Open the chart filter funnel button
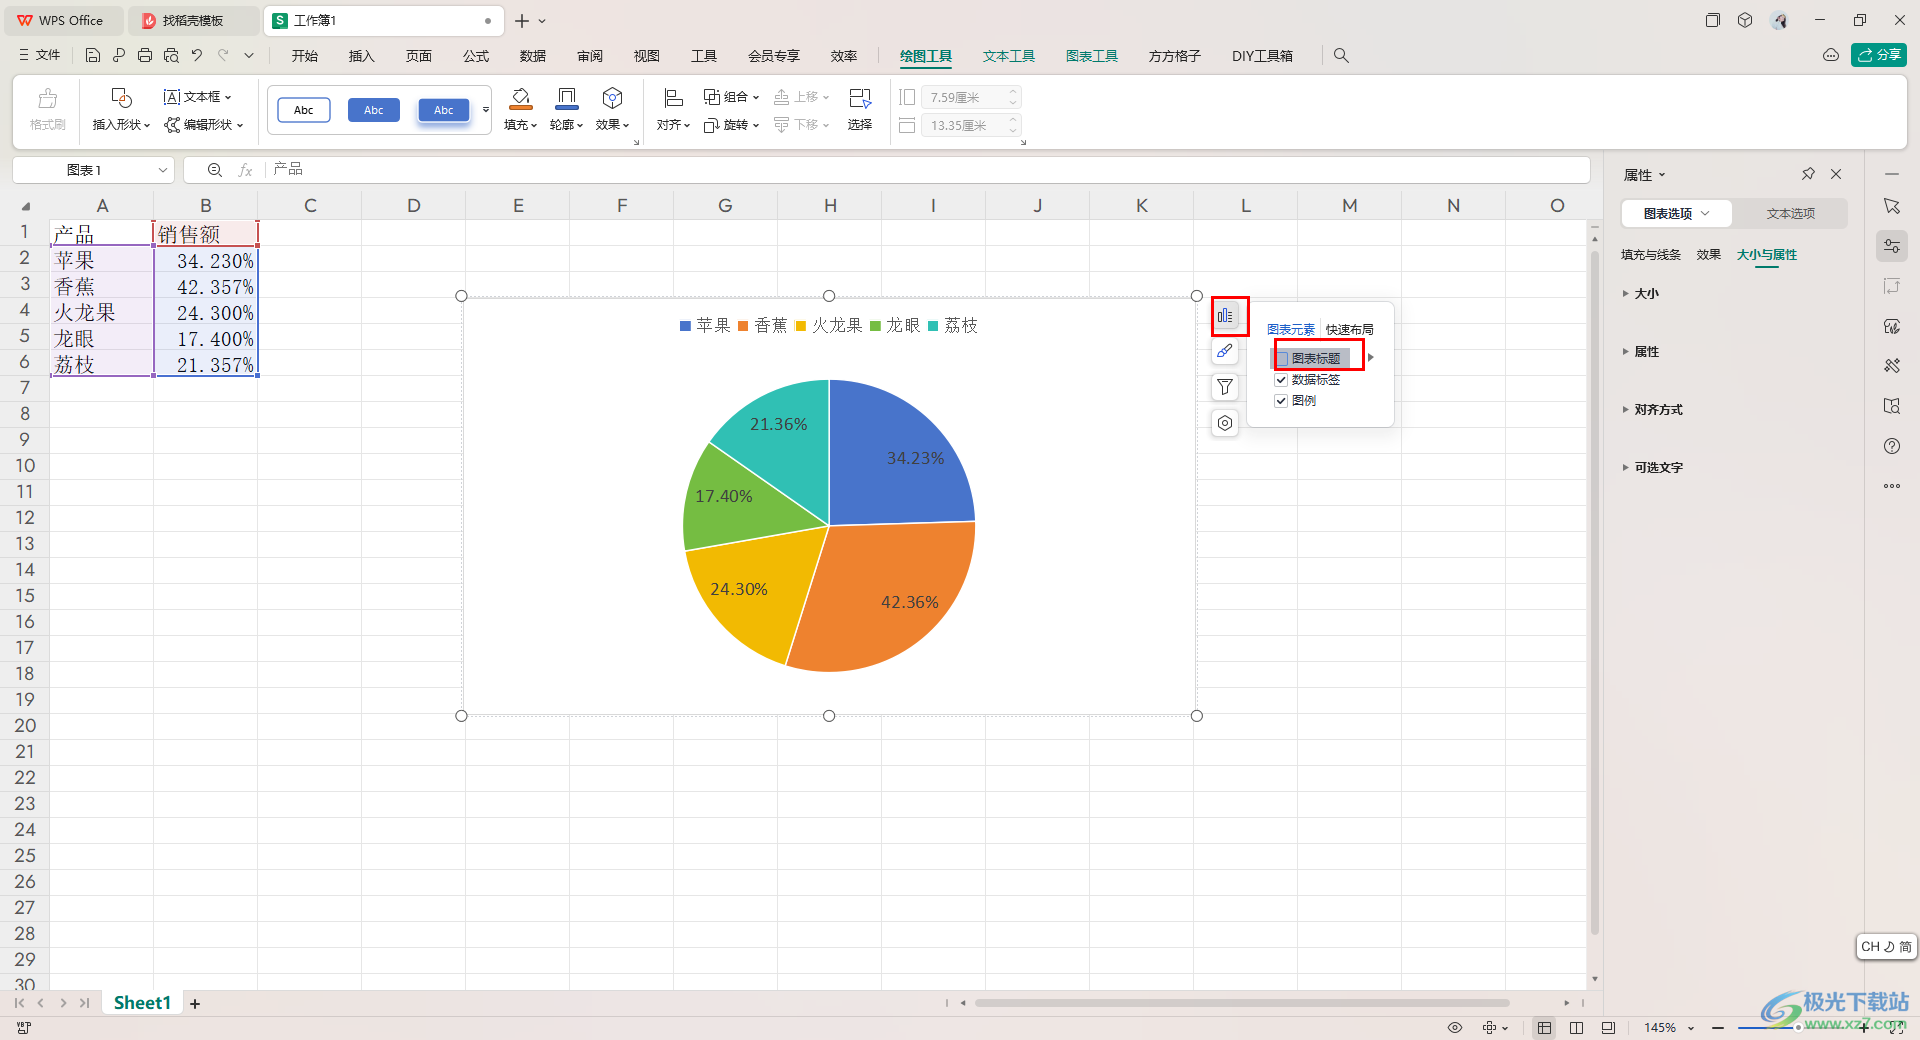The image size is (1920, 1040). pos(1225,387)
